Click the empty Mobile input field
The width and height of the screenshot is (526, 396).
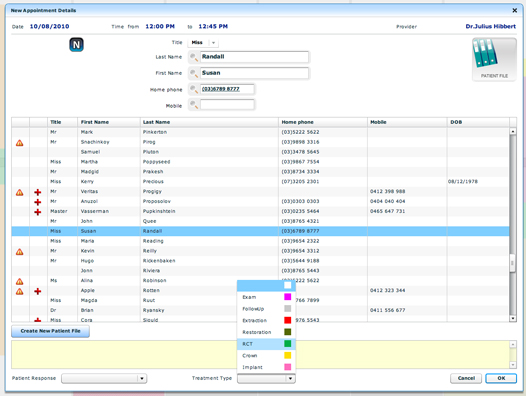[227, 105]
